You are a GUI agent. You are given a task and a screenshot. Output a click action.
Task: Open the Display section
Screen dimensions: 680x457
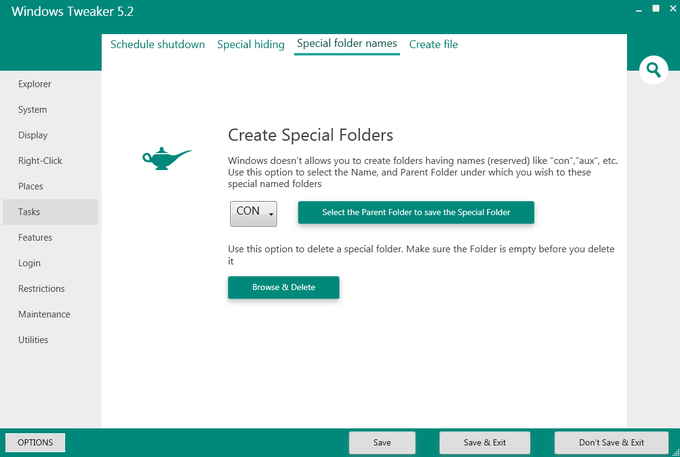pyautogui.click(x=50, y=135)
